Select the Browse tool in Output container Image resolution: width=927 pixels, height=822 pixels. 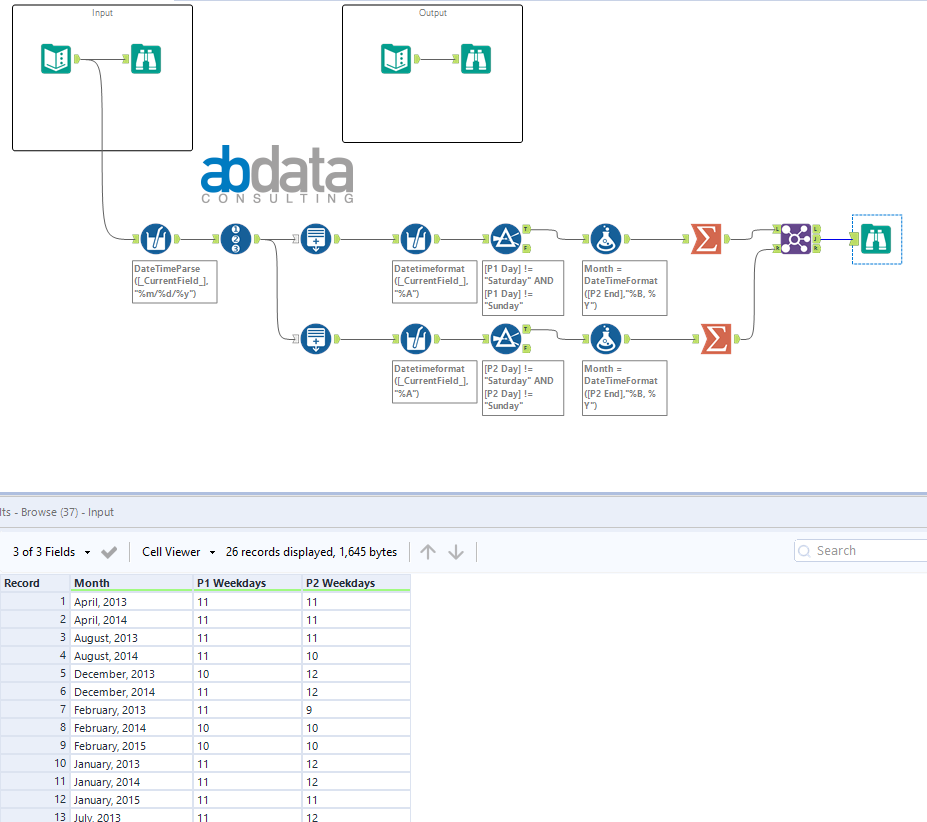tap(476, 59)
